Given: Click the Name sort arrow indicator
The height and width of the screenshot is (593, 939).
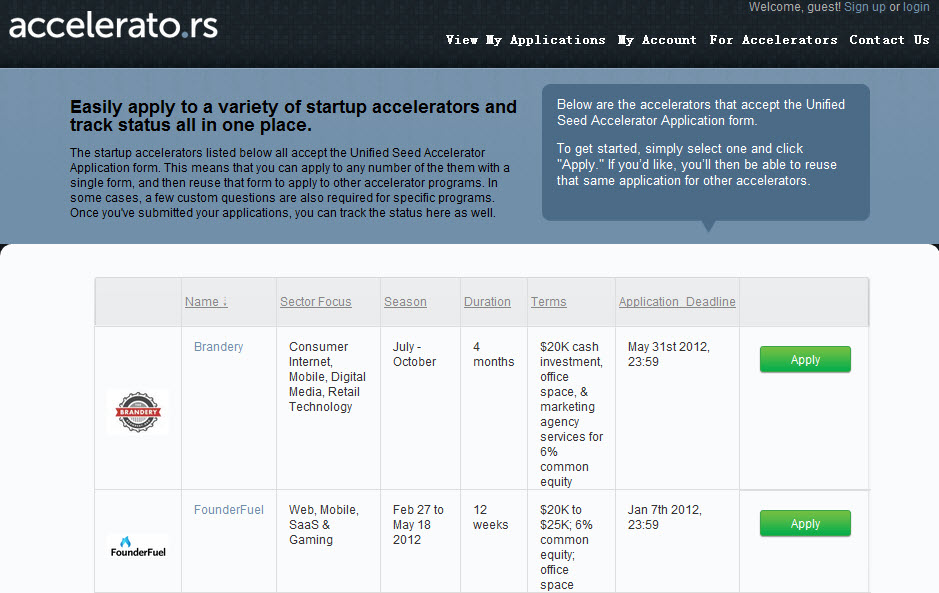Looking at the screenshot, I should [x=225, y=302].
